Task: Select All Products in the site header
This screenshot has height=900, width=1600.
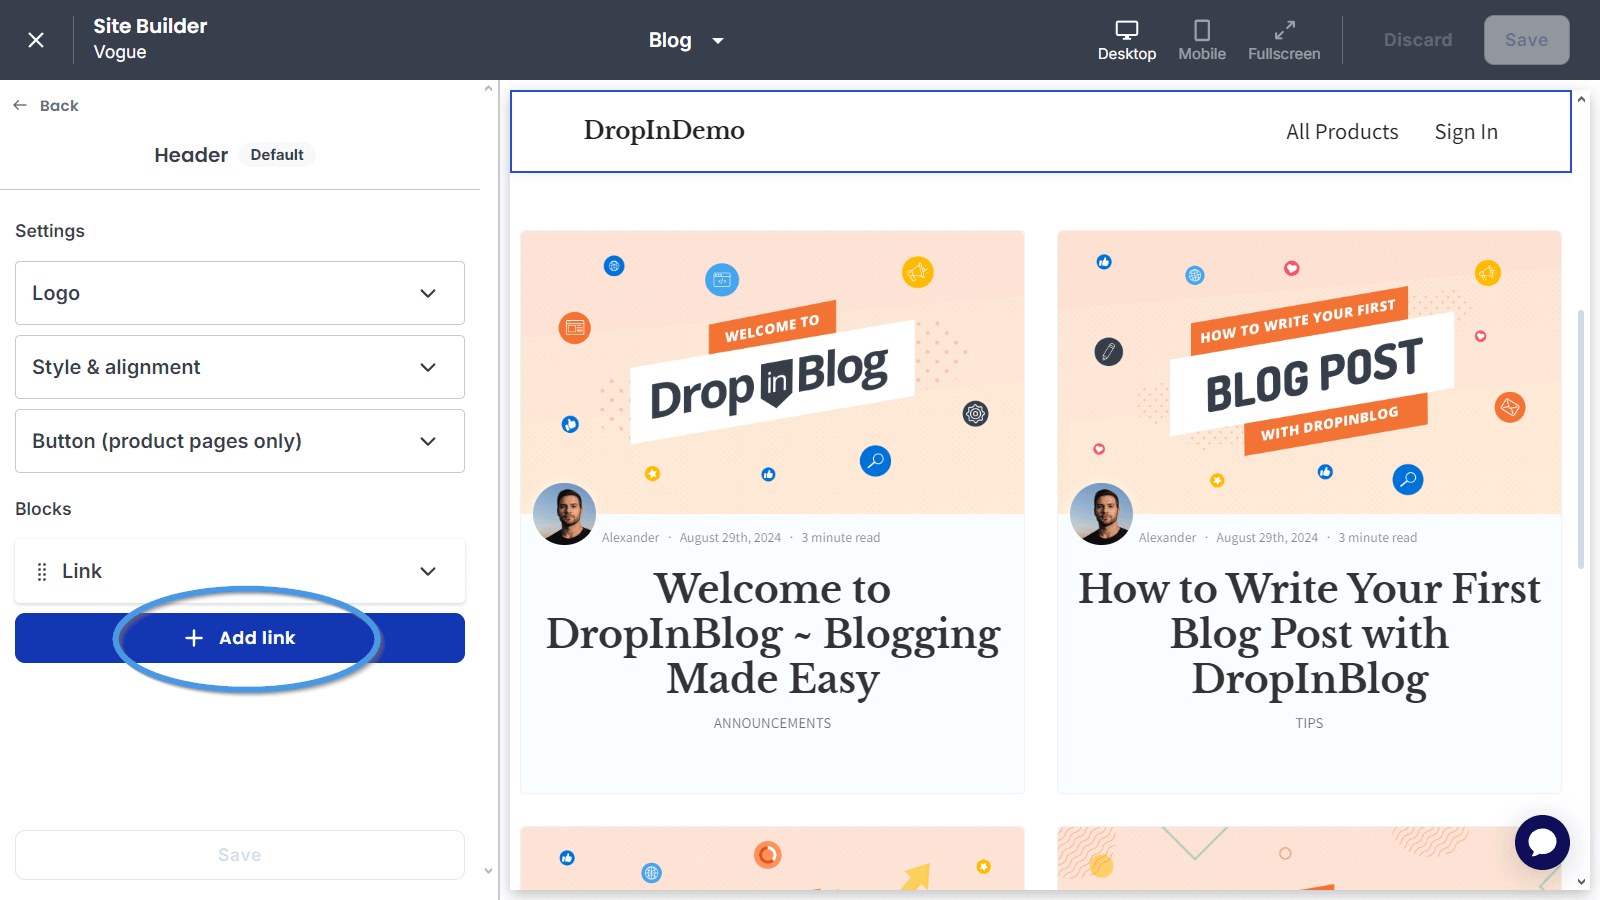Action: click(1342, 131)
